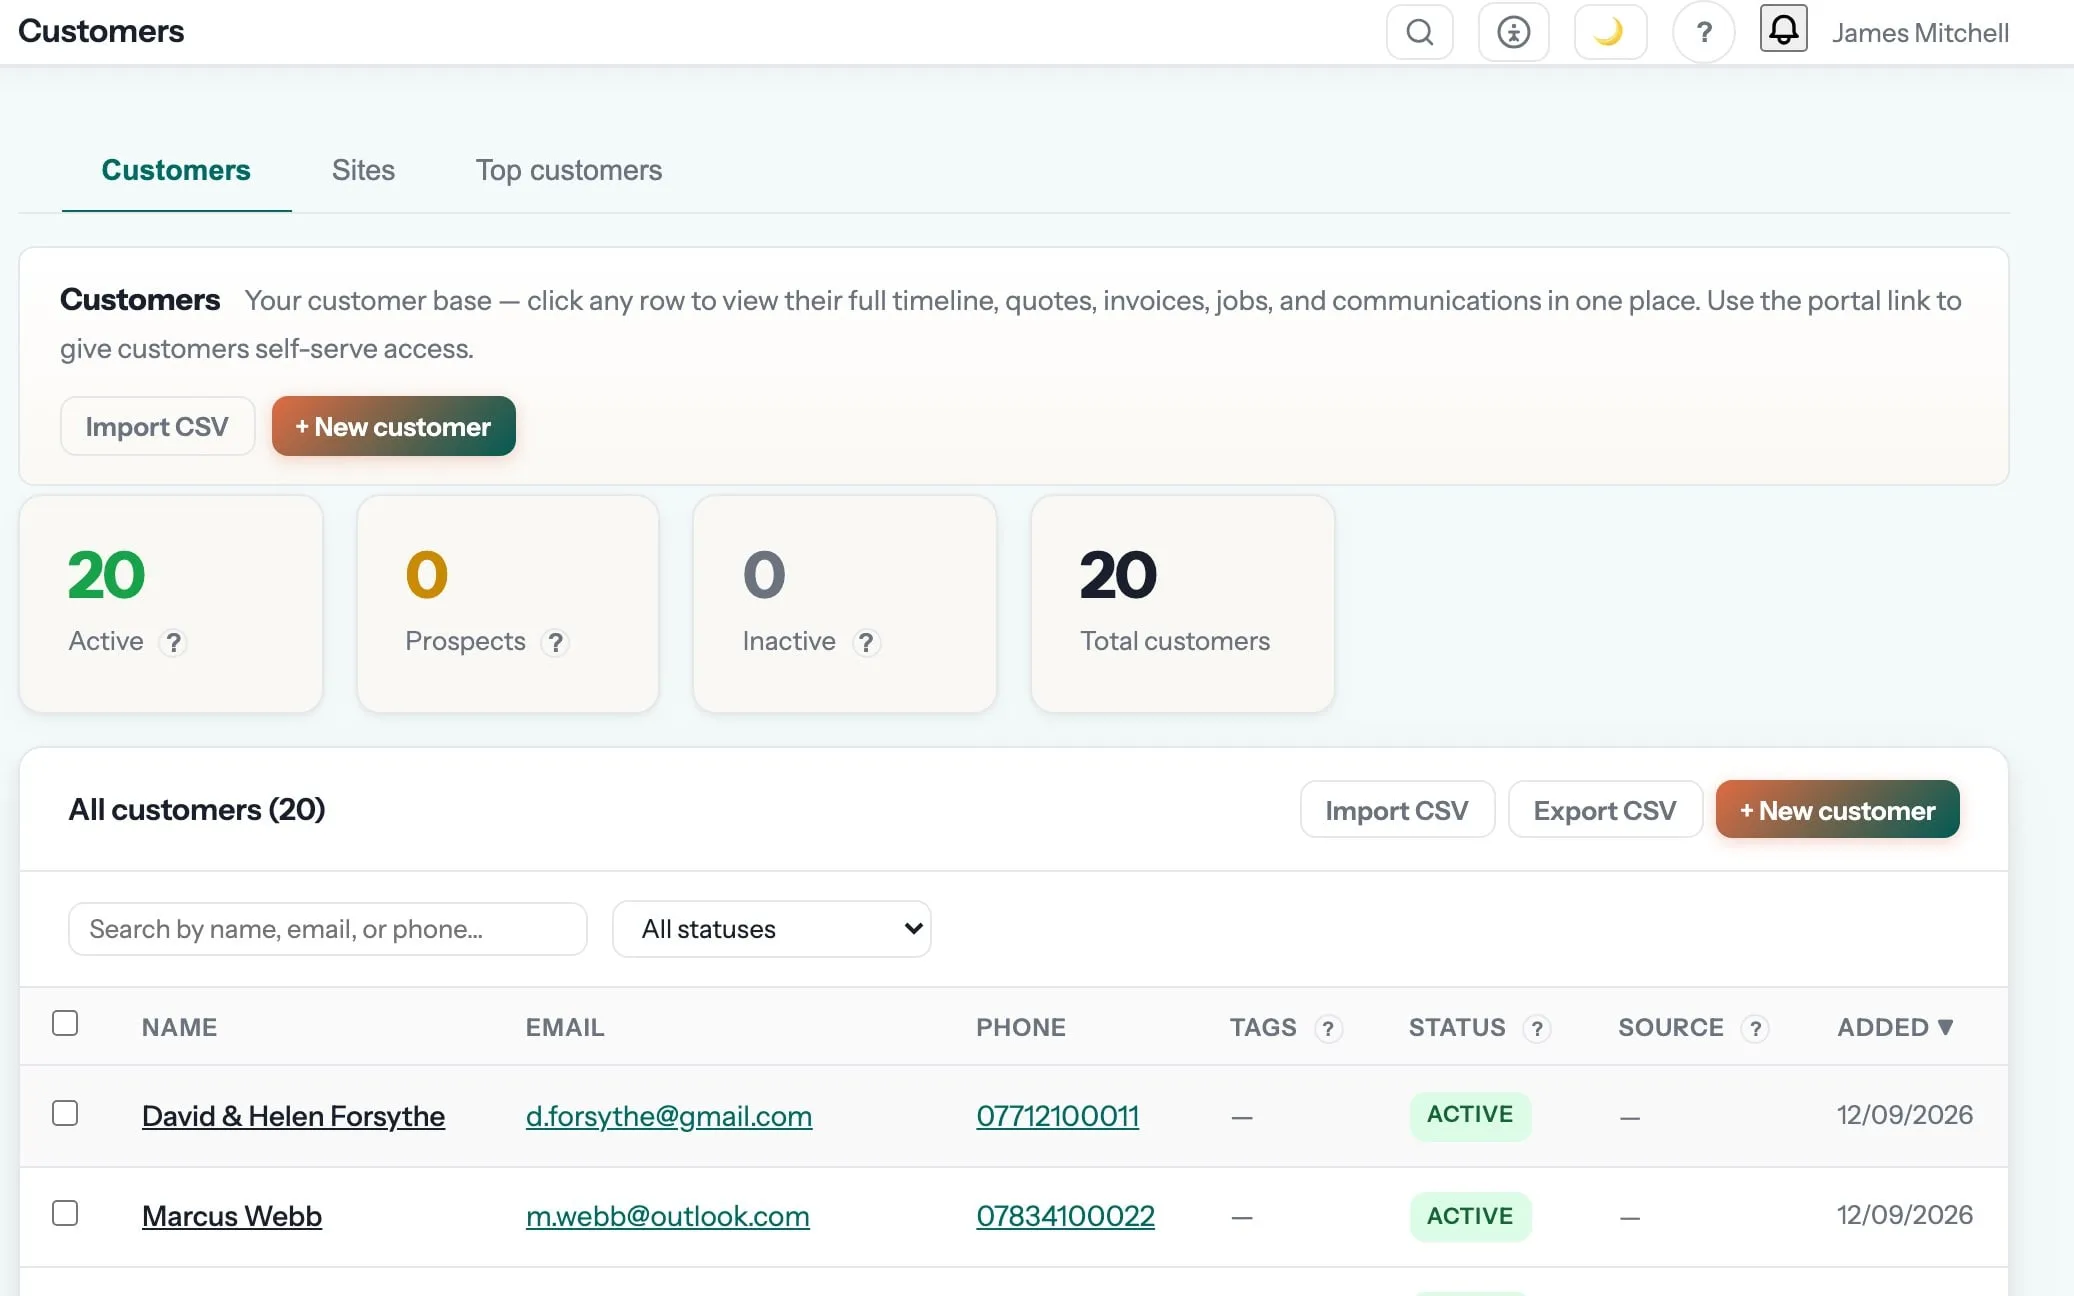Click the Name column header
The height and width of the screenshot is (1296, 2074).
(179, 1027)
